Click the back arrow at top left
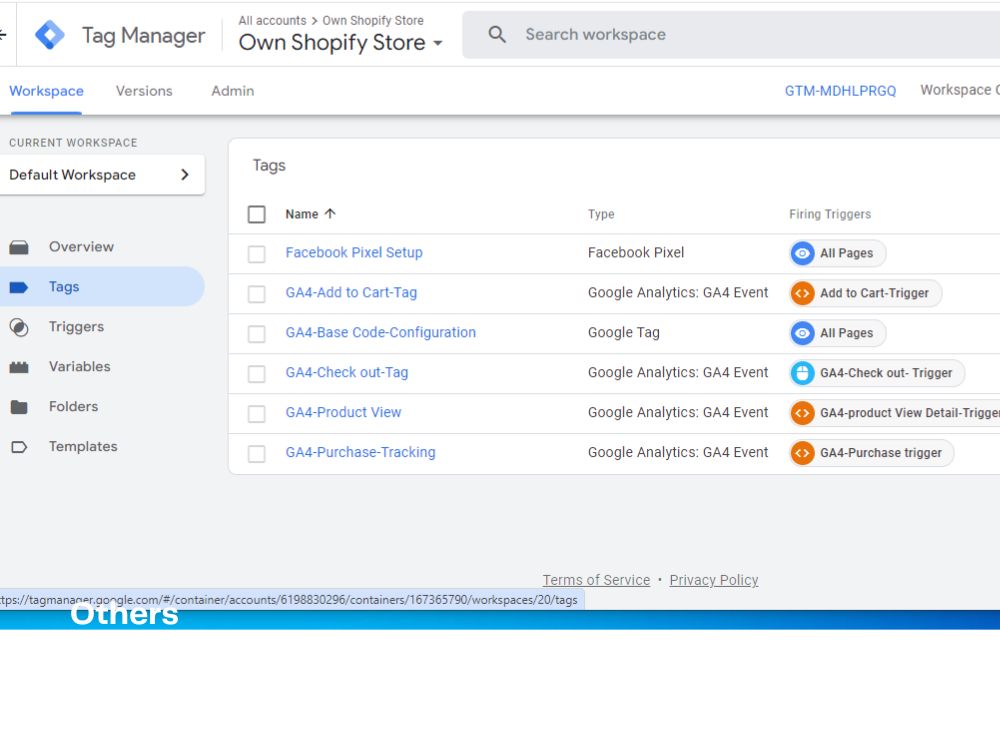This screenshot has height=750, width=1000. point(3,34)
